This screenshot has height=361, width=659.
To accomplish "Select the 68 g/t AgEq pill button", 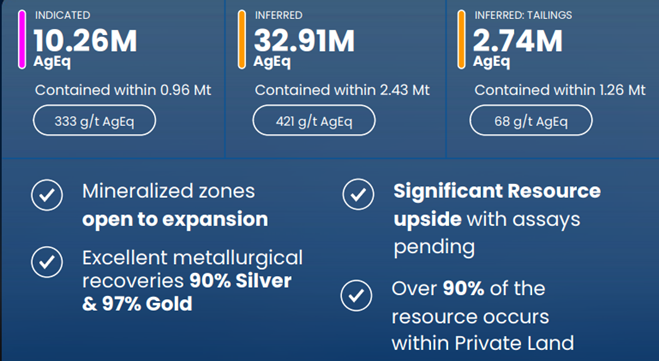I will pyautogui.click(x=531, y=121).
